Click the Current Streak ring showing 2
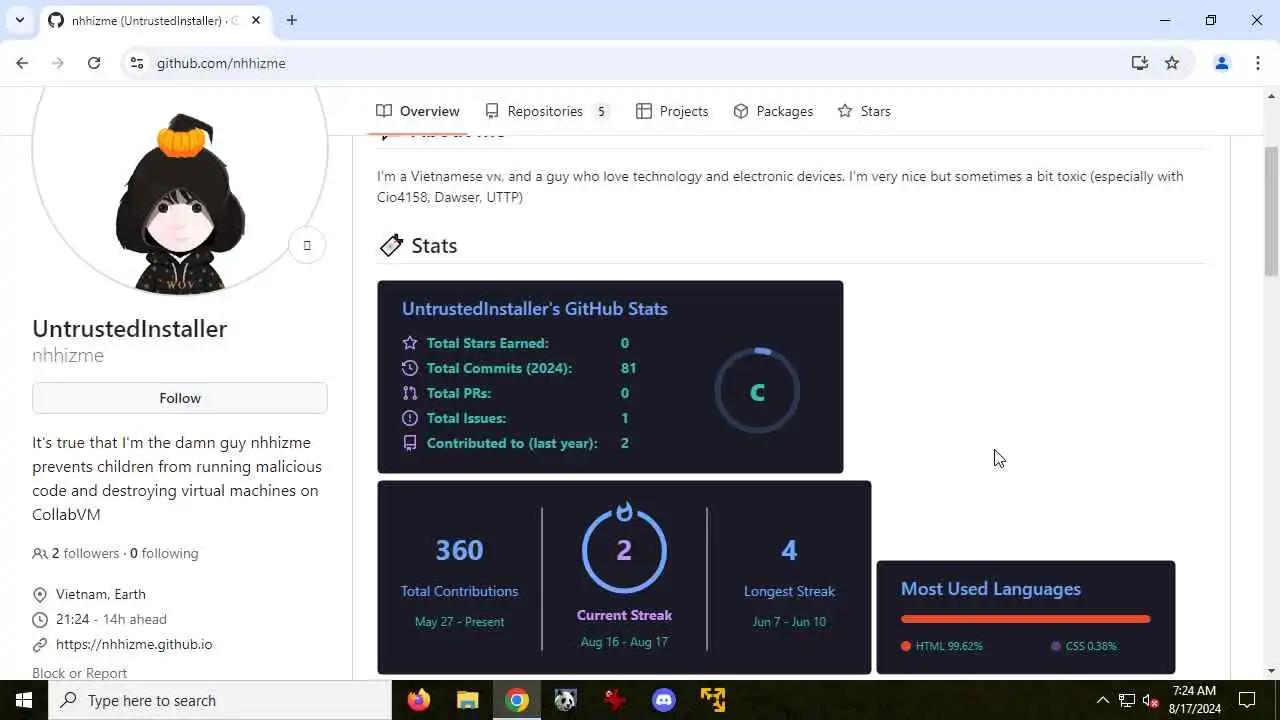Screen dimensions: 1280x720 624,550
